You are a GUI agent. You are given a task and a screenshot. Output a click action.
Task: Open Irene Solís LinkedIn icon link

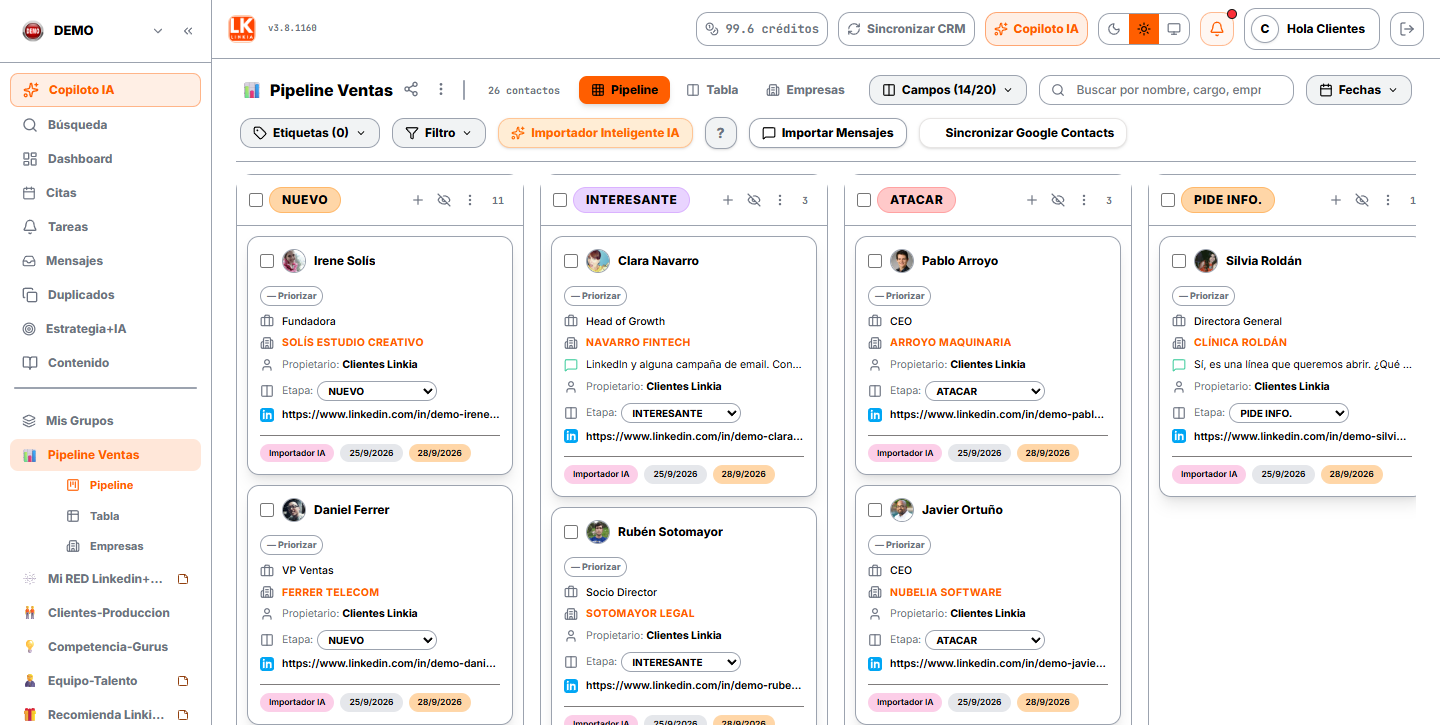pos(267,414)
